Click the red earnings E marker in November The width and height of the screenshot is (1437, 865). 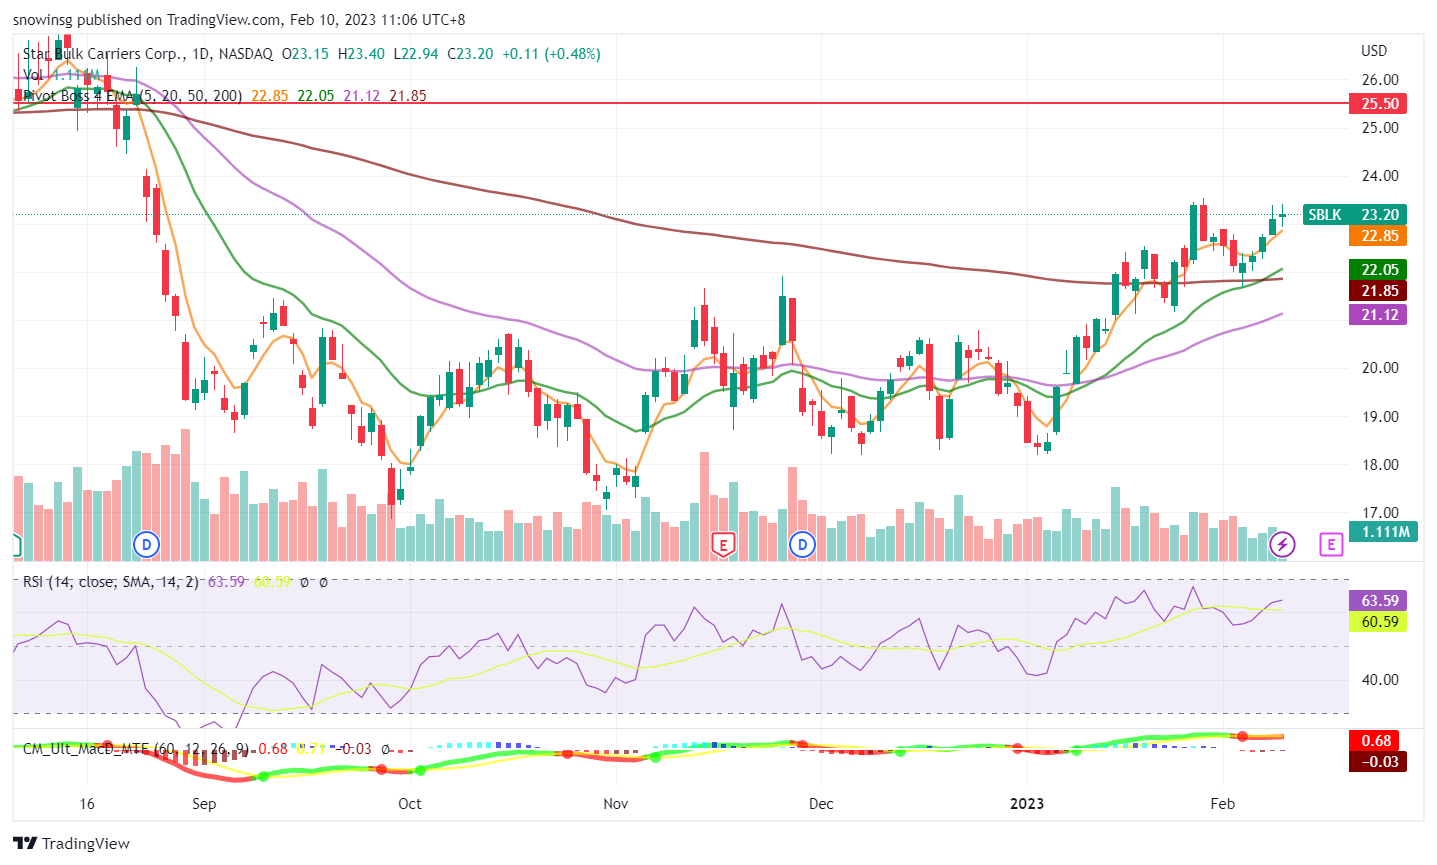pos(722,545)
